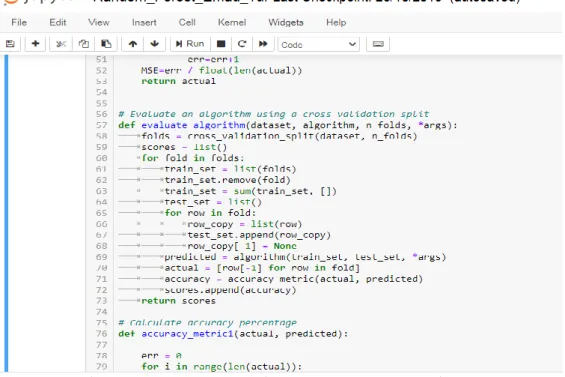Open the Insert menu
Image resolution: width=565 pixels, height=377 pixels.
(144, 22)
